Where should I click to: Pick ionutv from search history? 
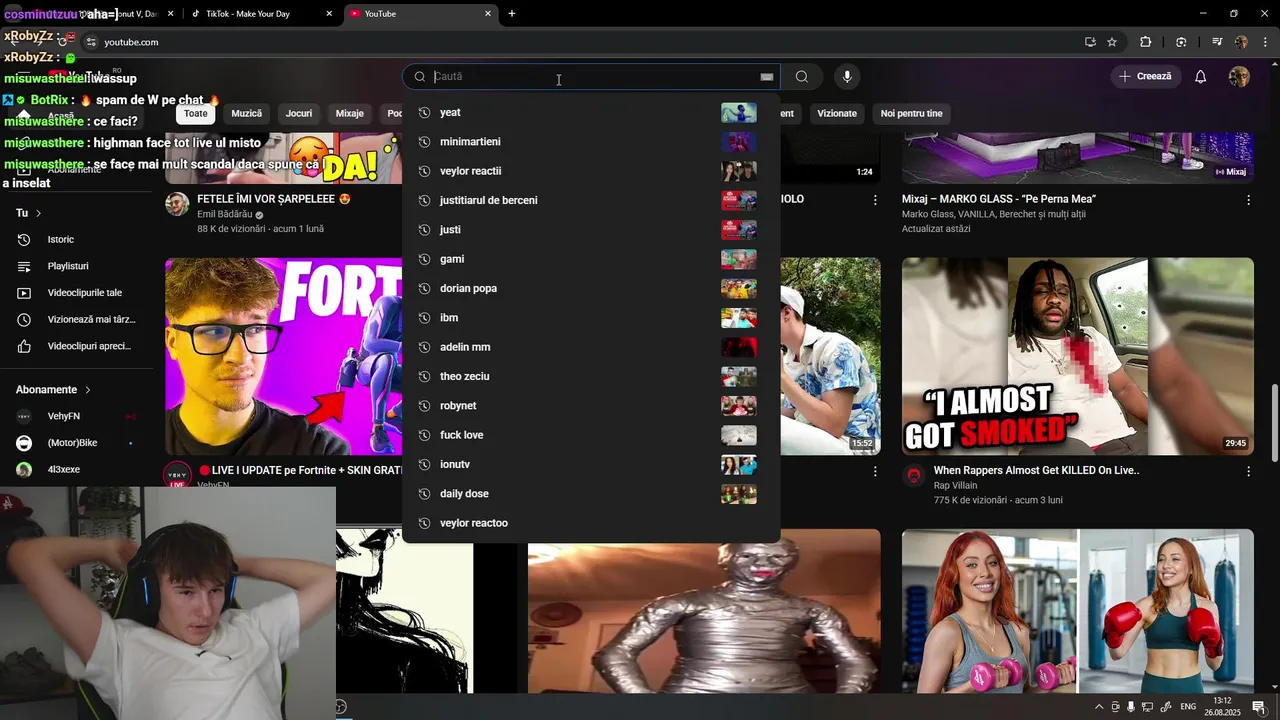[x=591, y=465]
